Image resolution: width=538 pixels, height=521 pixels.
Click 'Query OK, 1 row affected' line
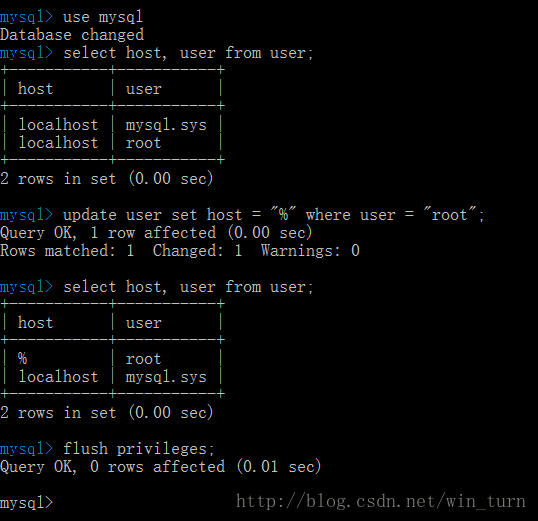click(156, 233)
